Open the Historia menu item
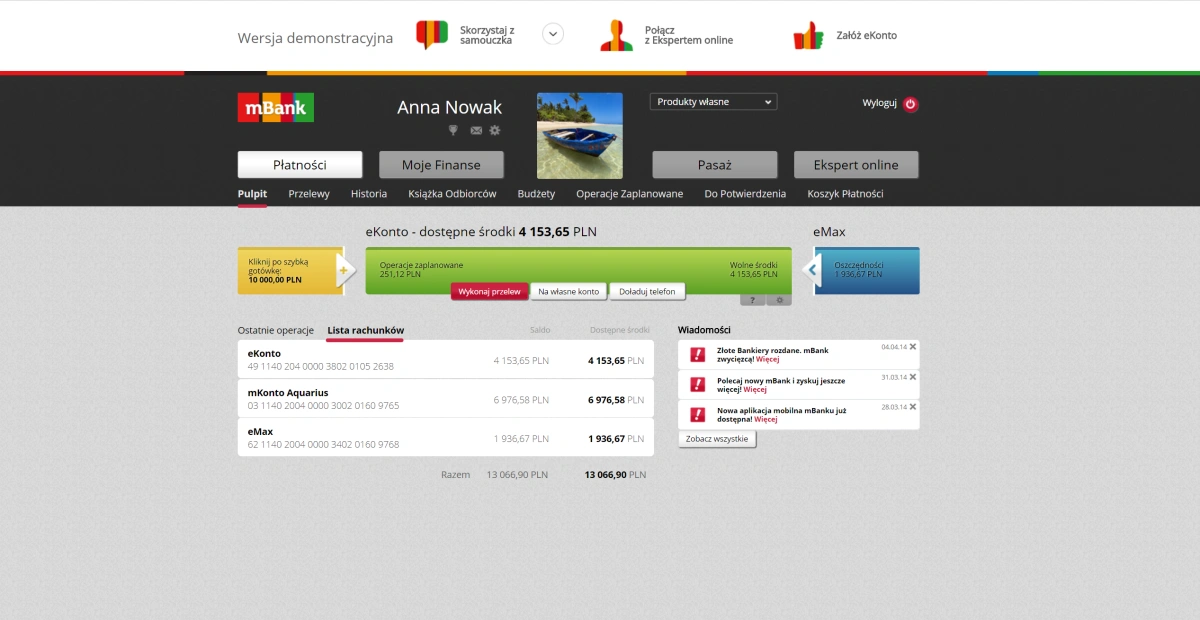Screen dimensions: 1200x620 369,194
